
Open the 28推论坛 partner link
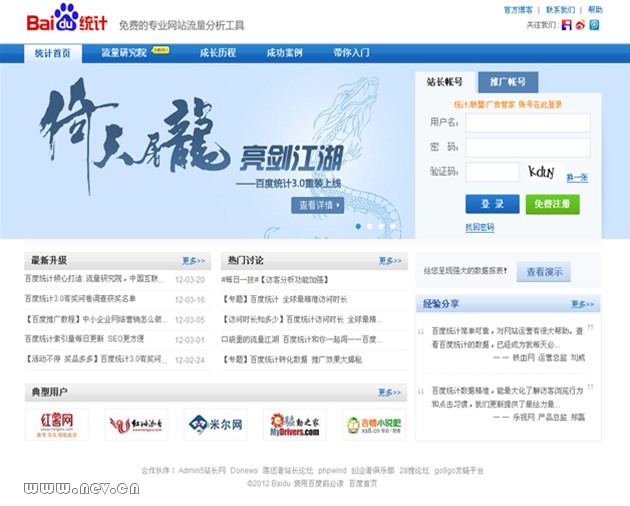click(x=414, y=471)
